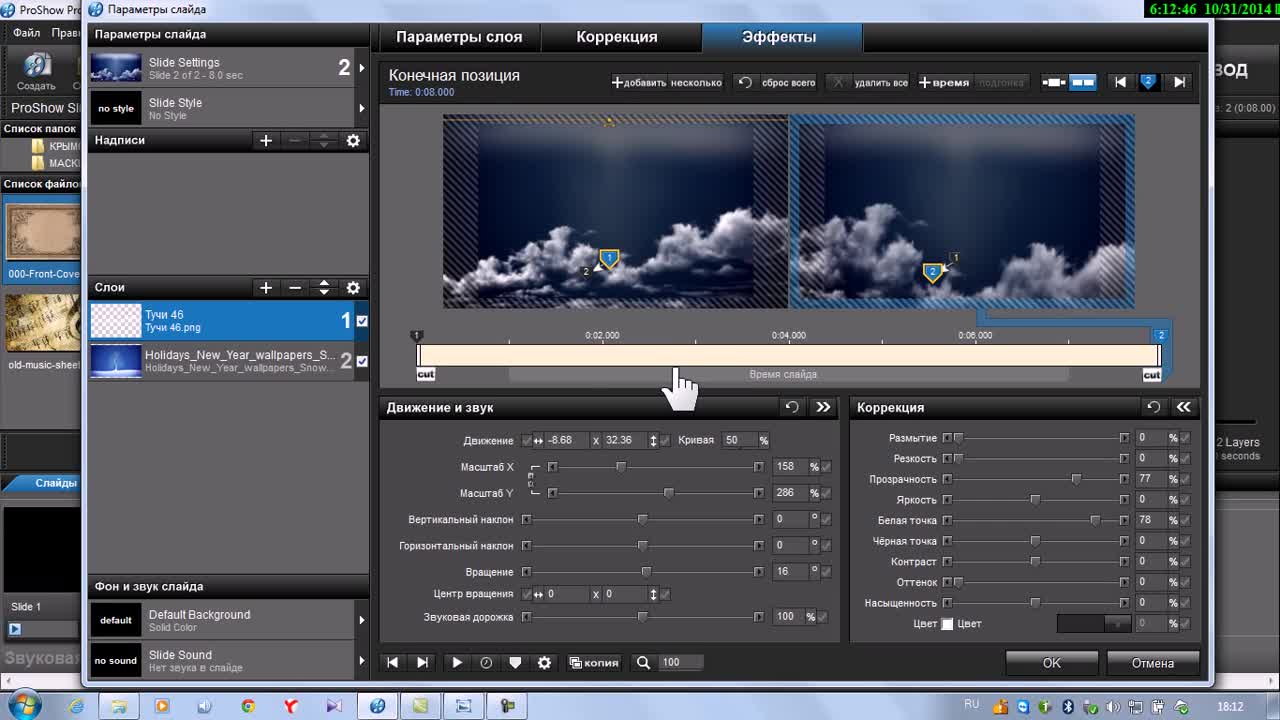Confirm with OK button
1280x720 pixels.
1052,663
